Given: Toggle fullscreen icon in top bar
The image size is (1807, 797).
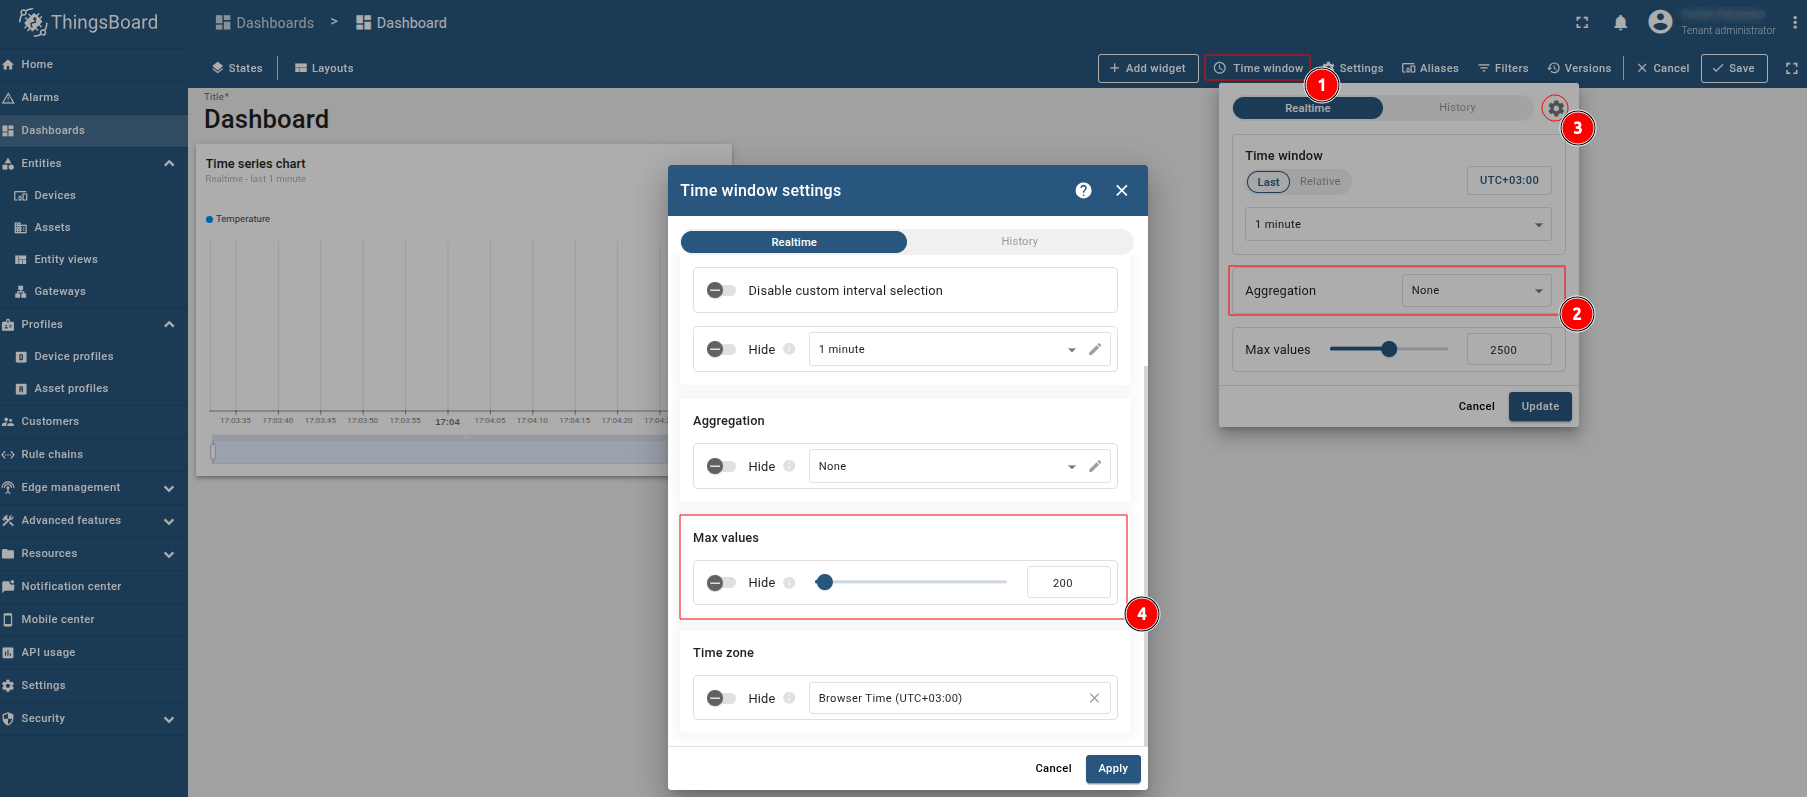Looking at the screenshot, I should pyautogui.click(x=1582, y=23).
